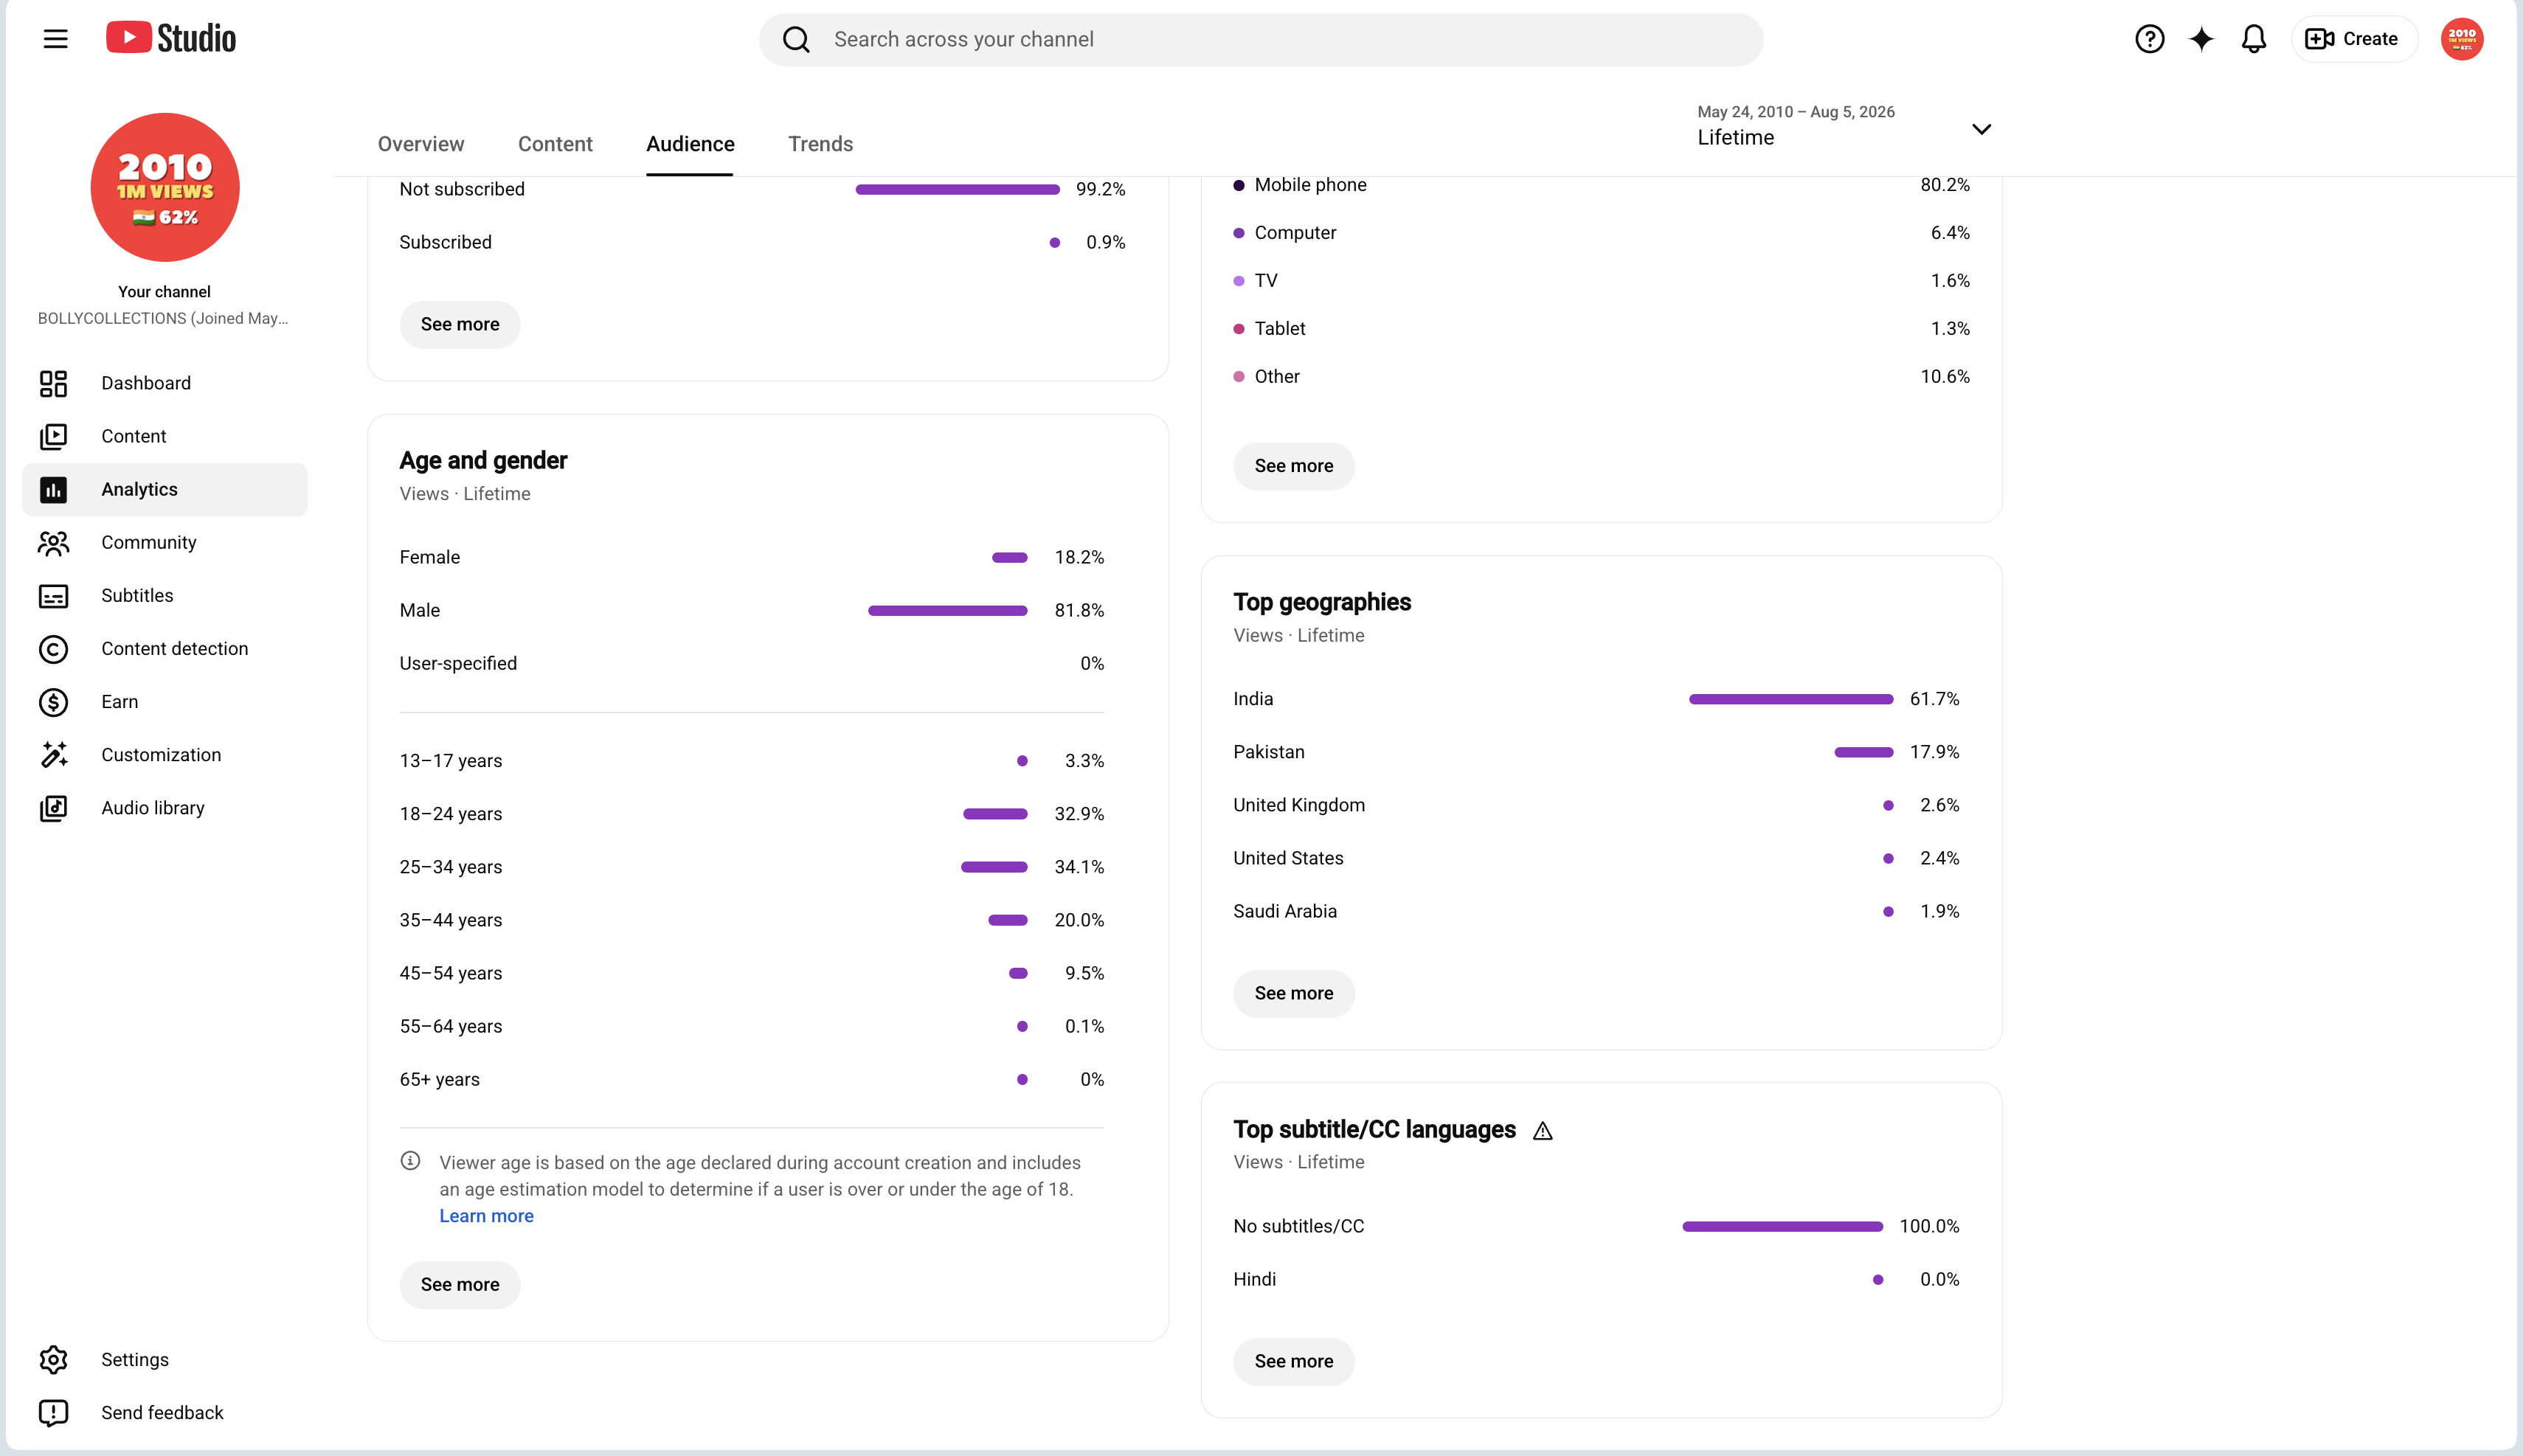Click the Help question mark icon

(2149, 39)
